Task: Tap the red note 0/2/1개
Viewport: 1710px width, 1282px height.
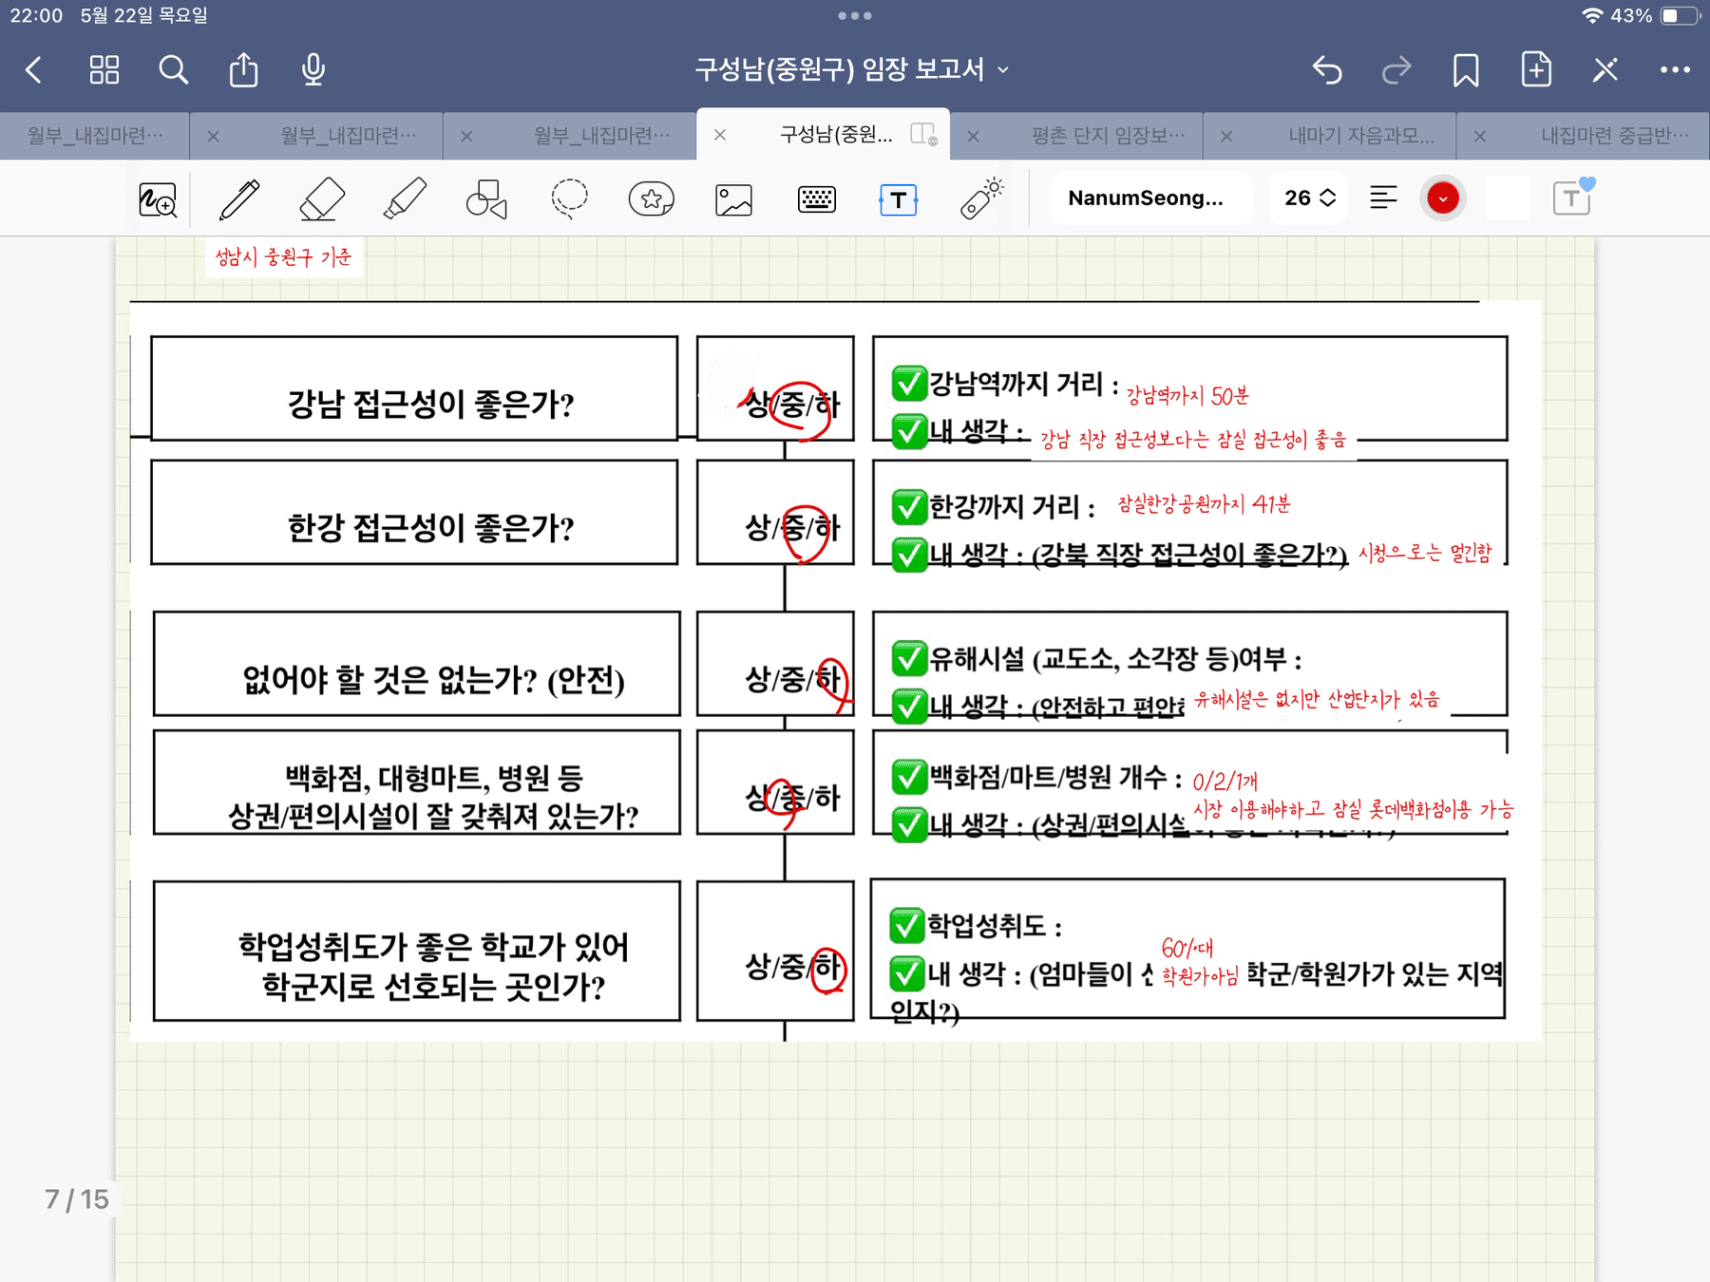Action: pyautogui.click(x=1225, y=781)
